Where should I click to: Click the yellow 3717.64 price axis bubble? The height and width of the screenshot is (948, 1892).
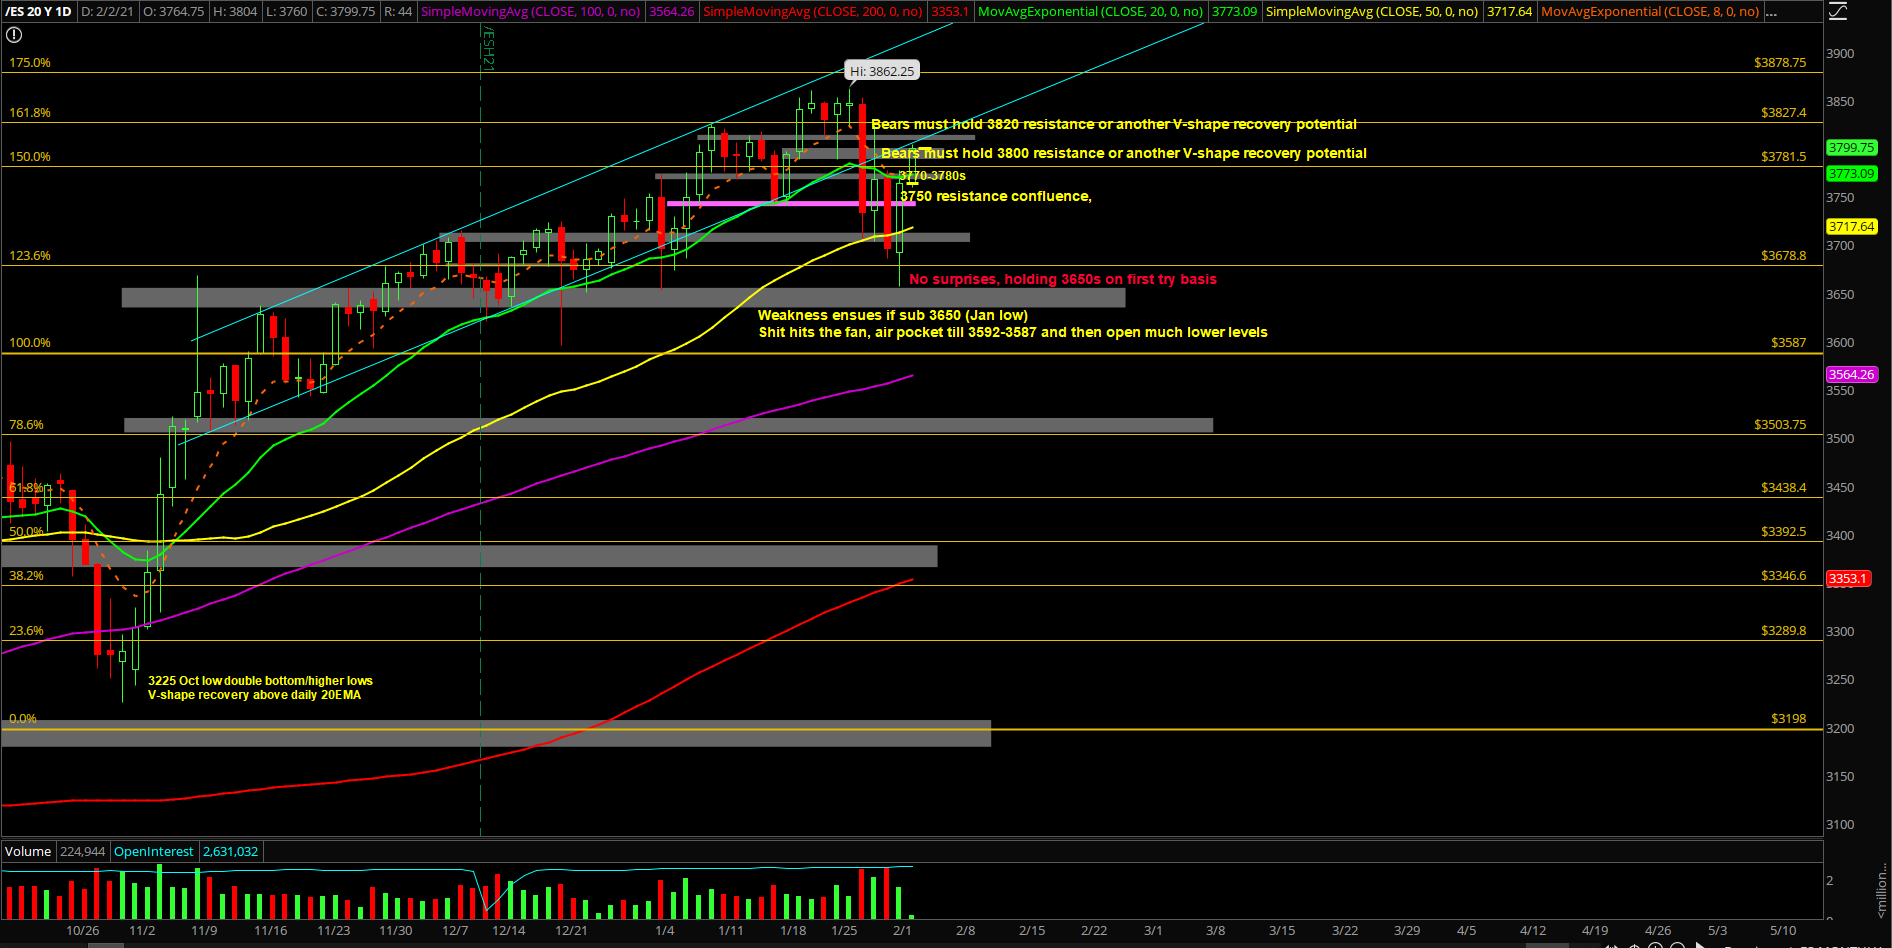[1851, 227]
